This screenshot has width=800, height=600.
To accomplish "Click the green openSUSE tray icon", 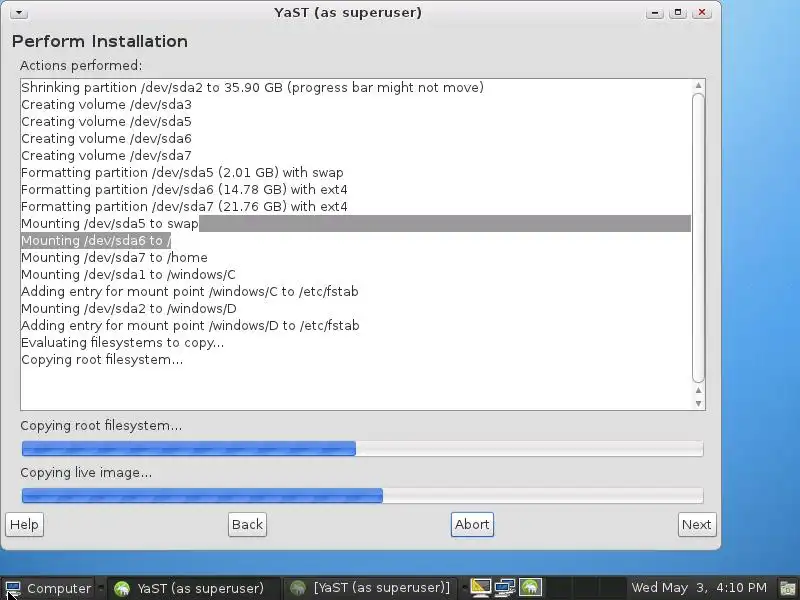I will [530, 588].
